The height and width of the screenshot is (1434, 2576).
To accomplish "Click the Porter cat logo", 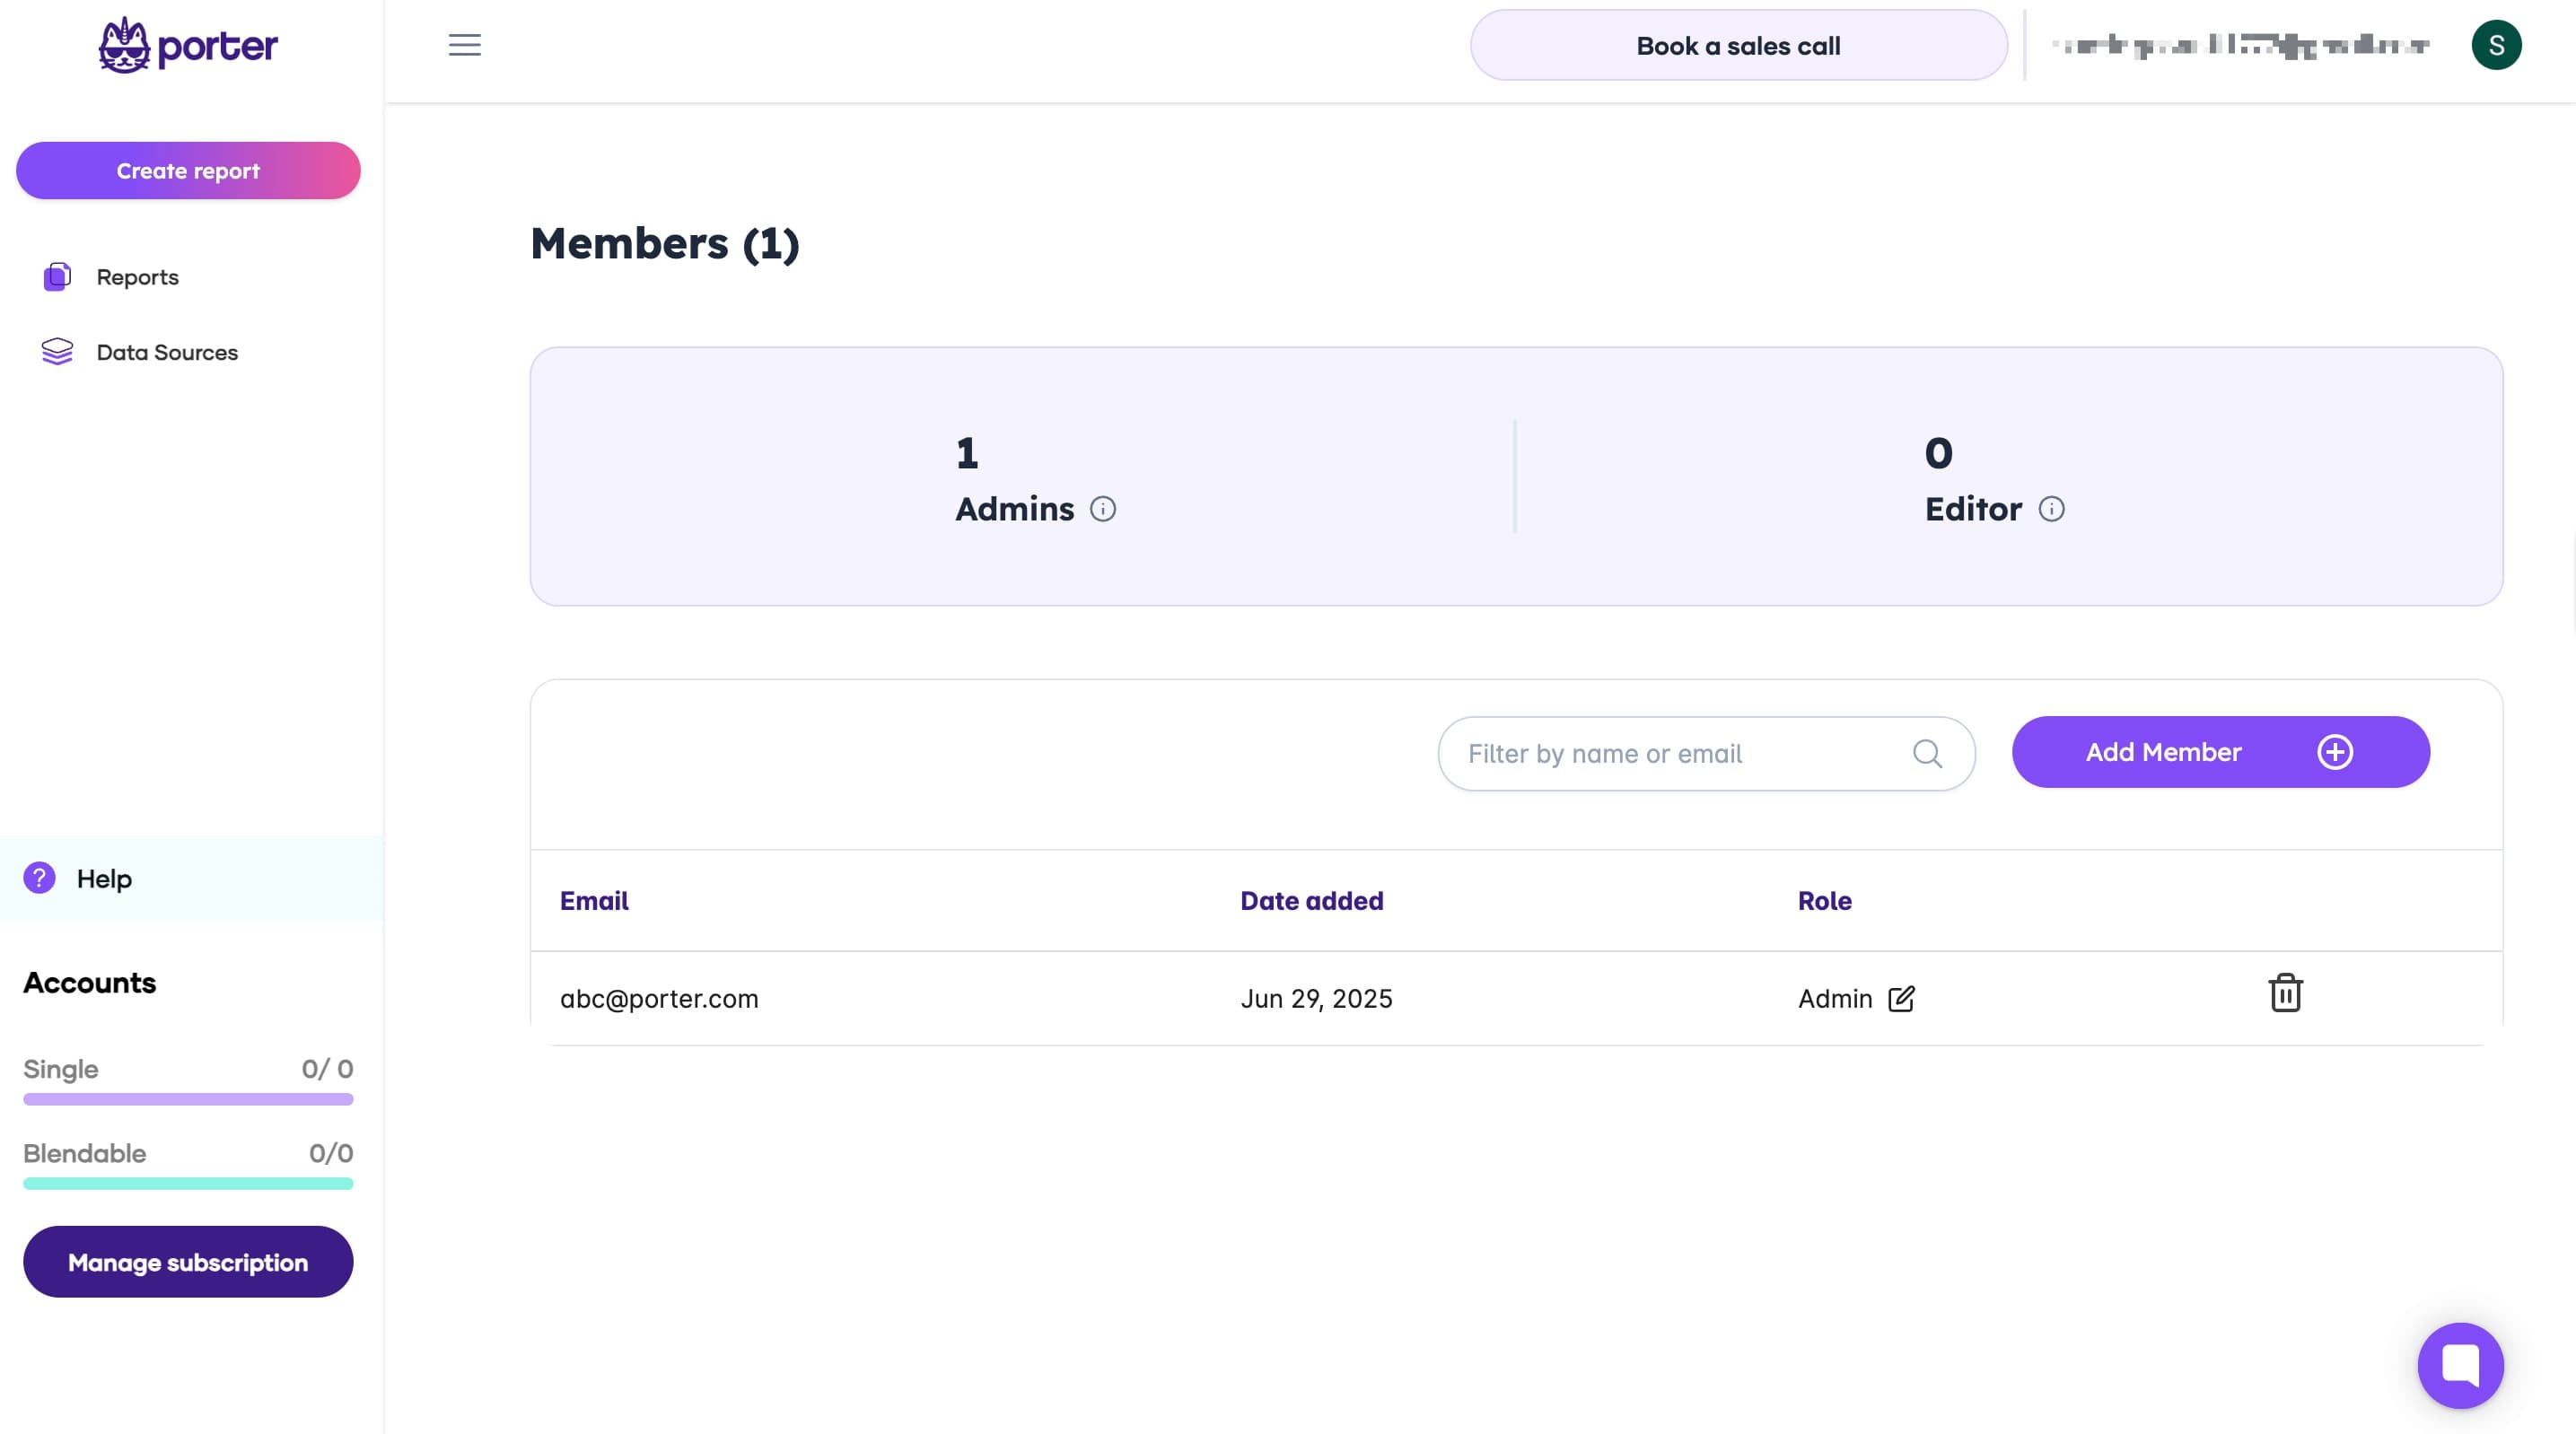I will point(125,45).
